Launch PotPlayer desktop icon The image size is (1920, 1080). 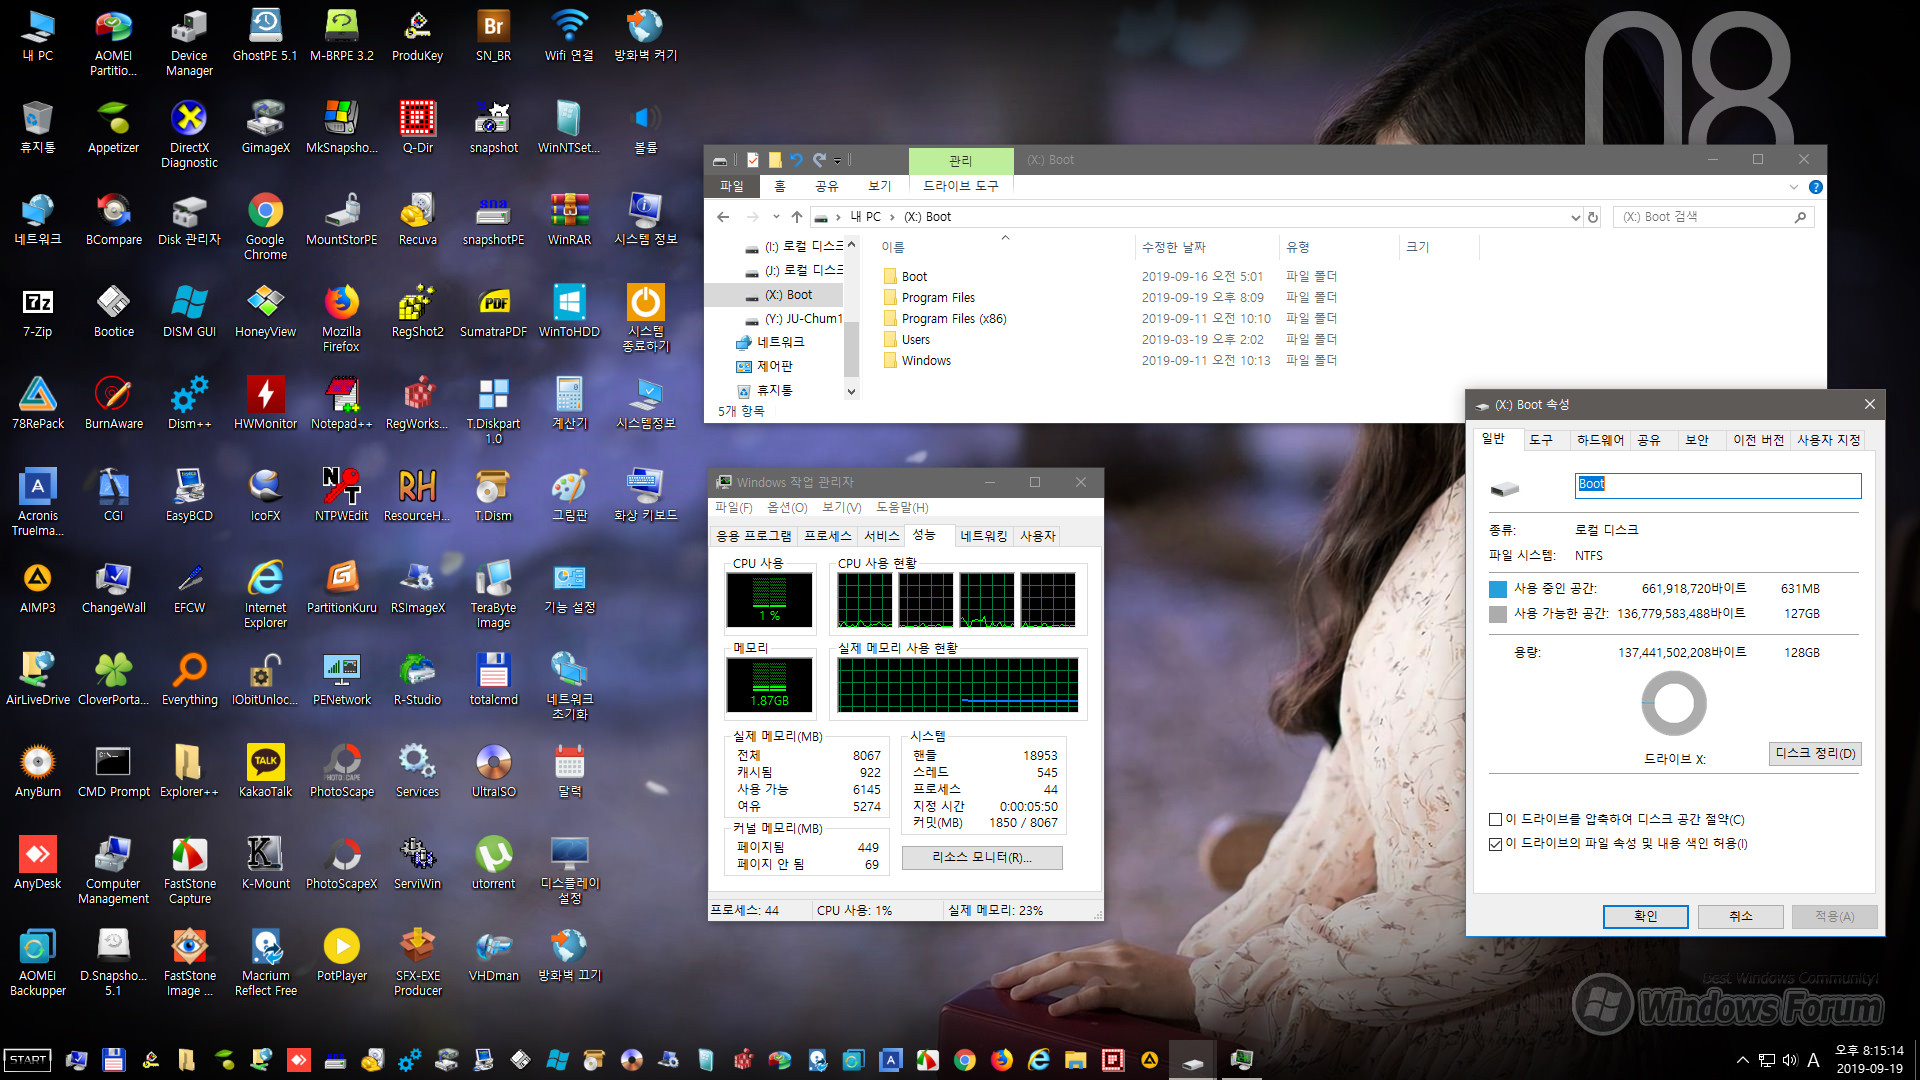click(x=341, y=956)
